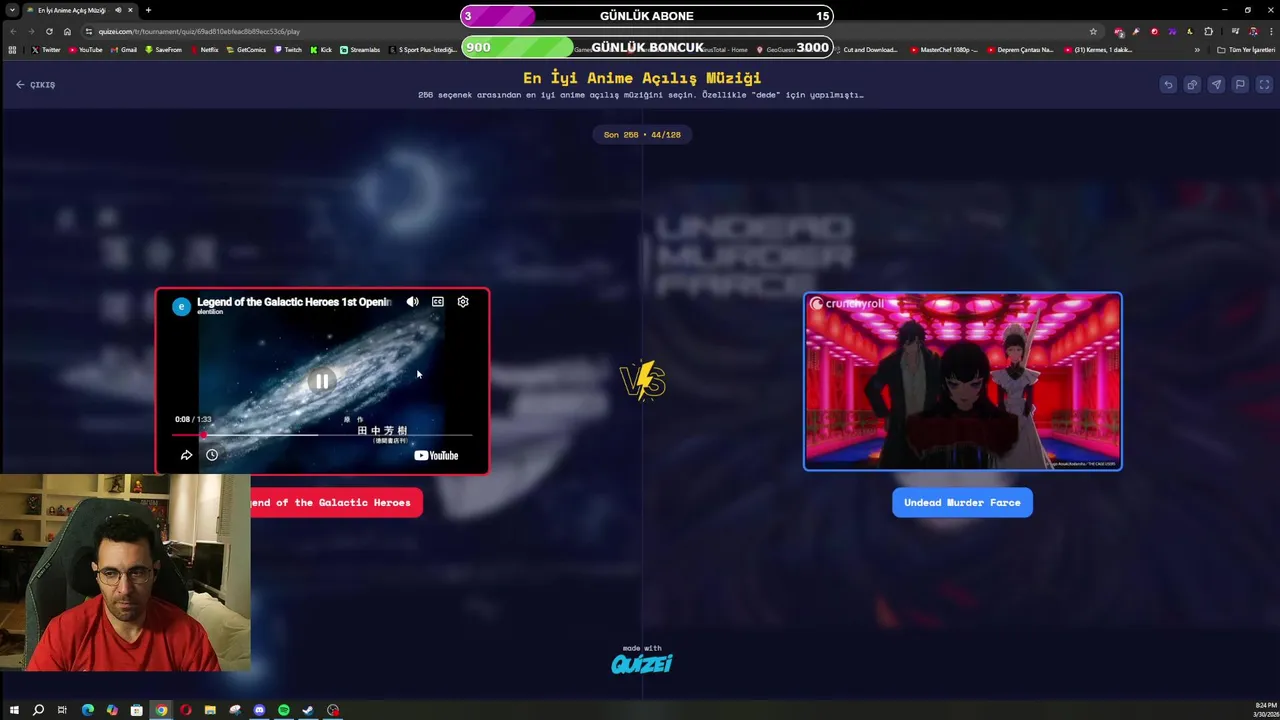The width and height of the screenshot is (1280, 720).
Task: Open the Kick bookmark
Action: (321, 49)
